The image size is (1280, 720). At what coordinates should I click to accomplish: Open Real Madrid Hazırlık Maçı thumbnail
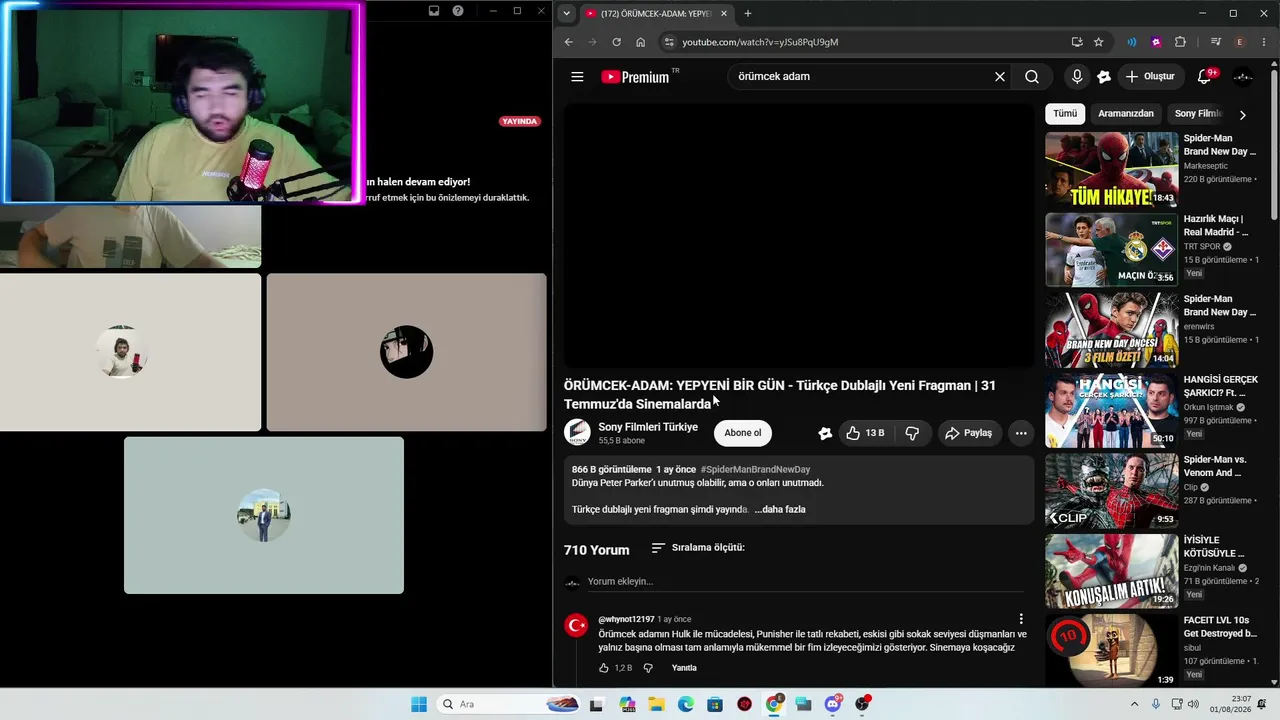1112,250
